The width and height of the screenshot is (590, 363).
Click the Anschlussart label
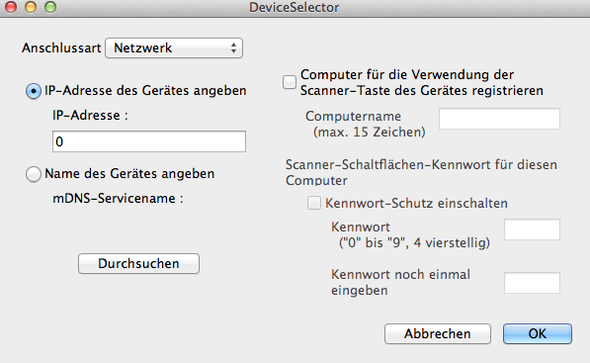[61, 48]
